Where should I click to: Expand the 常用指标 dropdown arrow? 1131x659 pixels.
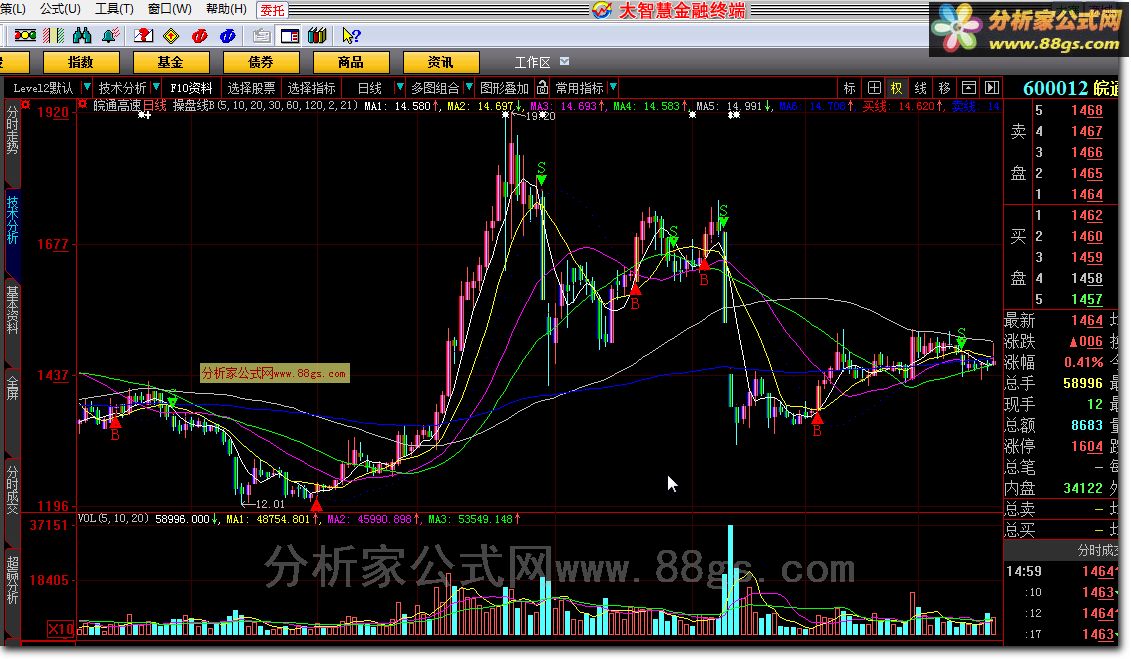[613, 87]
